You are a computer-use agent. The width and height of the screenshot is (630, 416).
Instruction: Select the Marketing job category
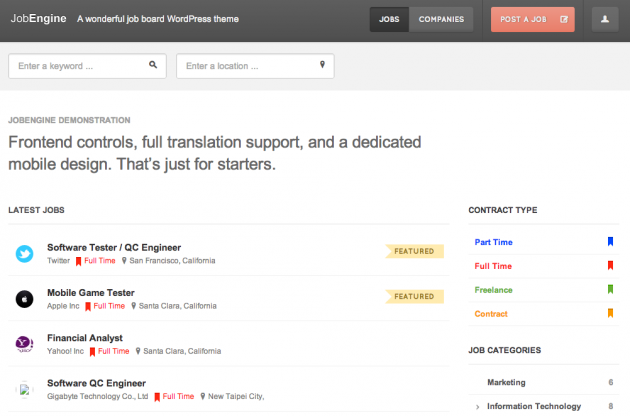[506, 382]
